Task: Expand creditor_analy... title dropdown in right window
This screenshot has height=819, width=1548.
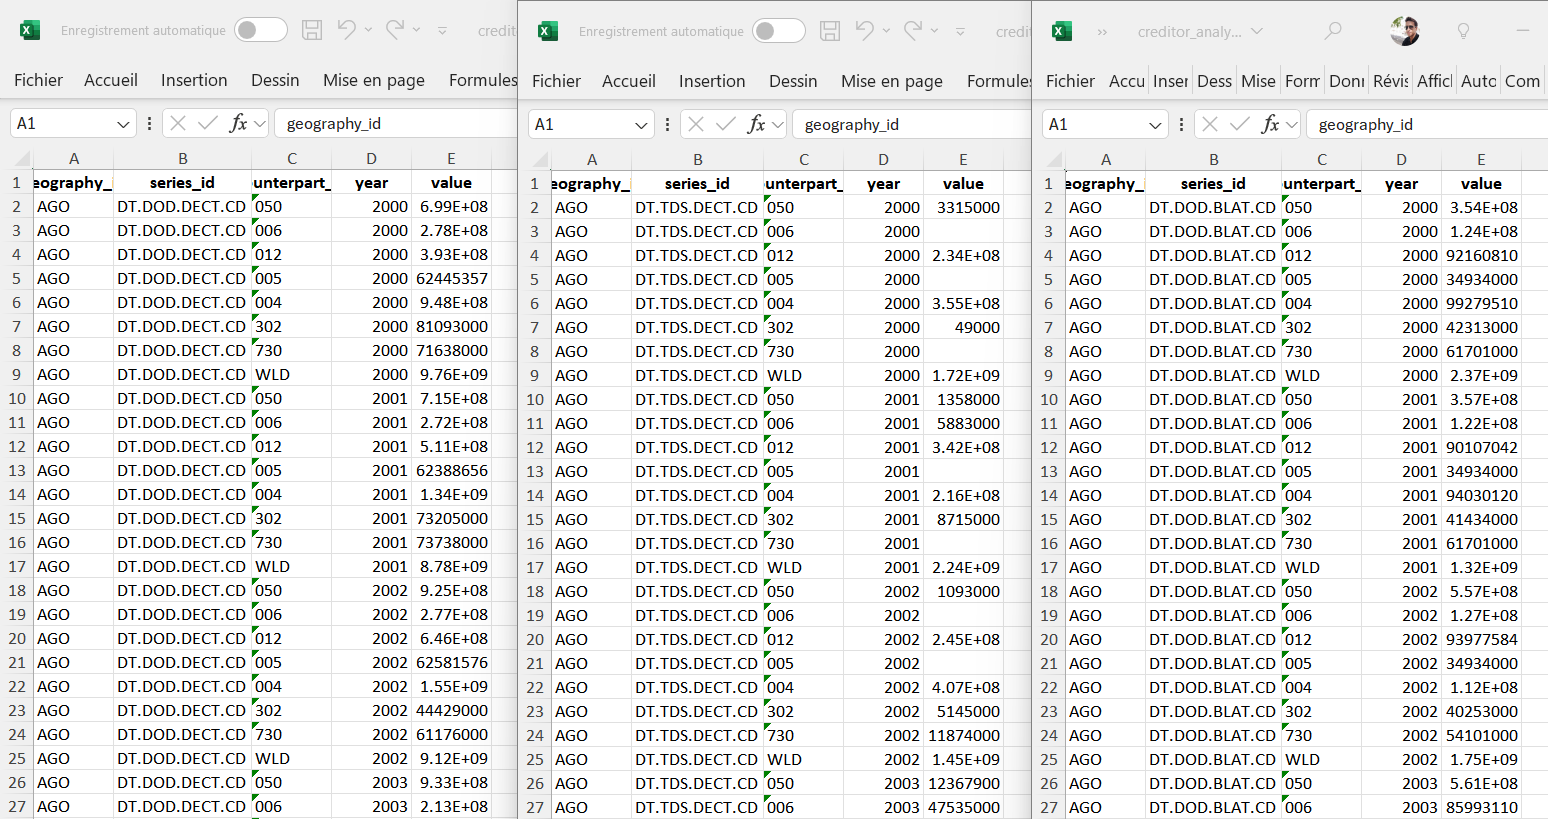Action: point(1257,31)
